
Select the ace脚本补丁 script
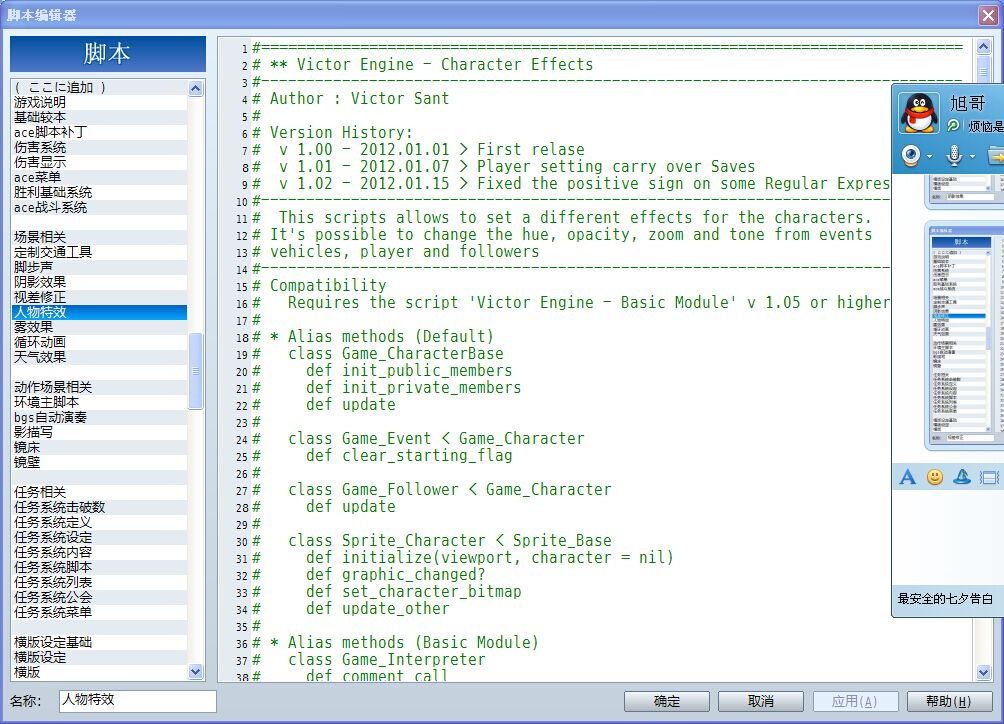pos(100,133)
